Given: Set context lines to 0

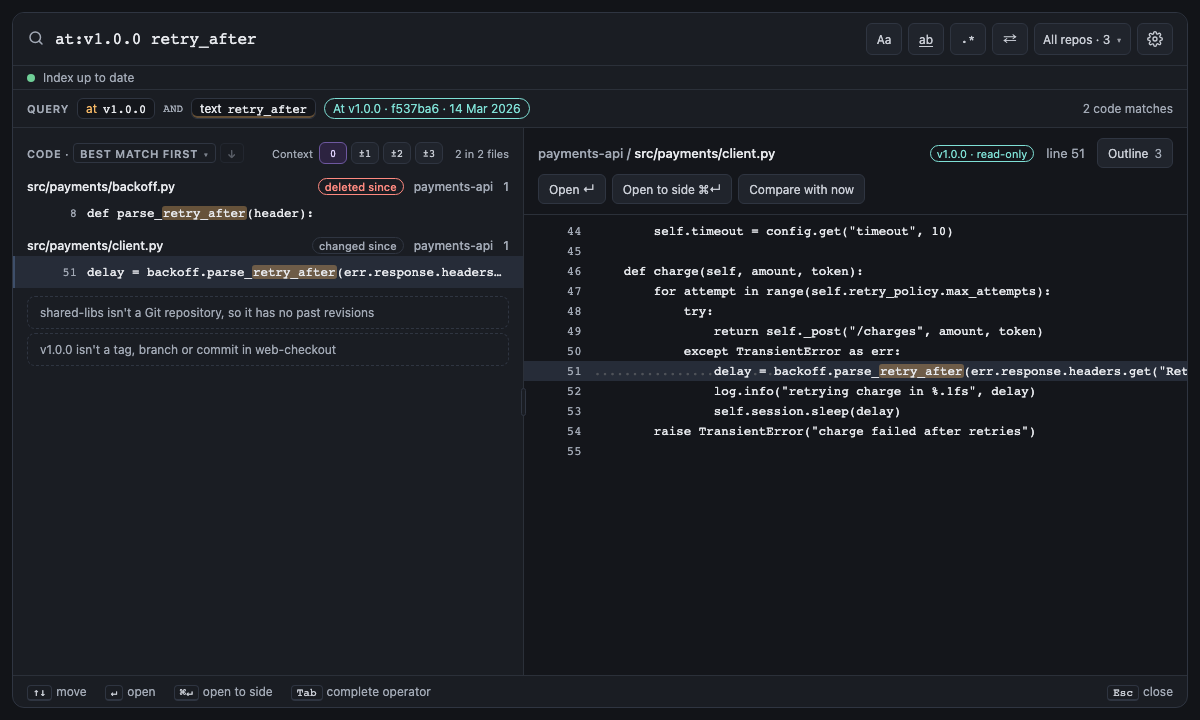Looking at the screenshot, I should coord(333,154).
